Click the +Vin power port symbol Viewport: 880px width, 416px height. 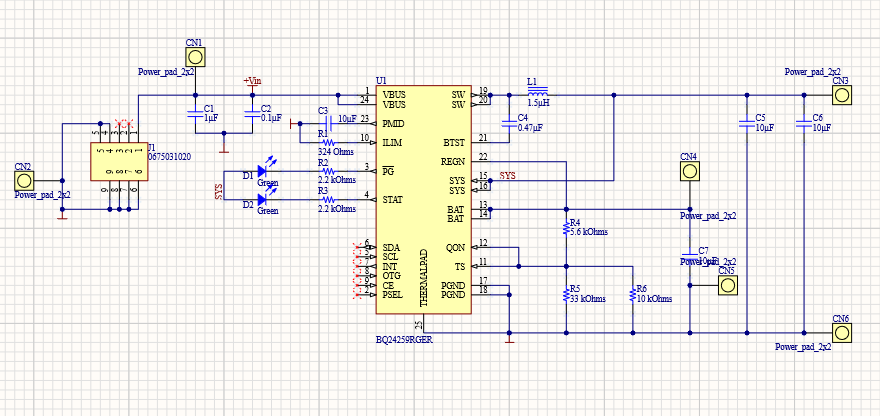pyautogui.click(x=252, y=85)
